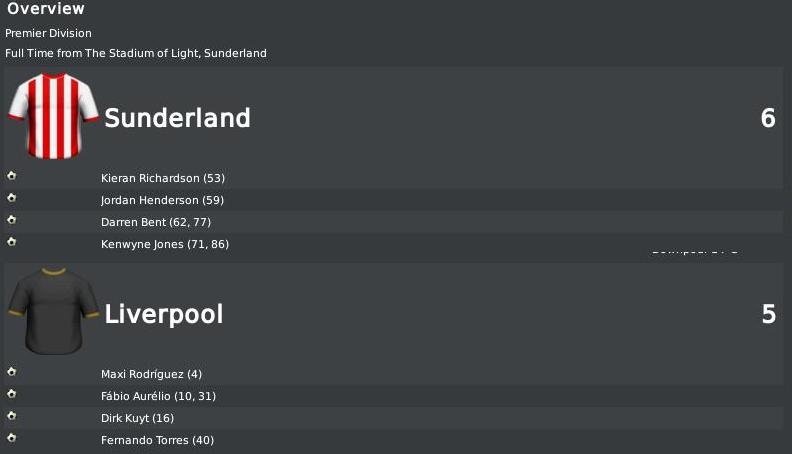Open Darren Bent's player profile
Viewport: 792px width, 454px height.
point(133,222)
